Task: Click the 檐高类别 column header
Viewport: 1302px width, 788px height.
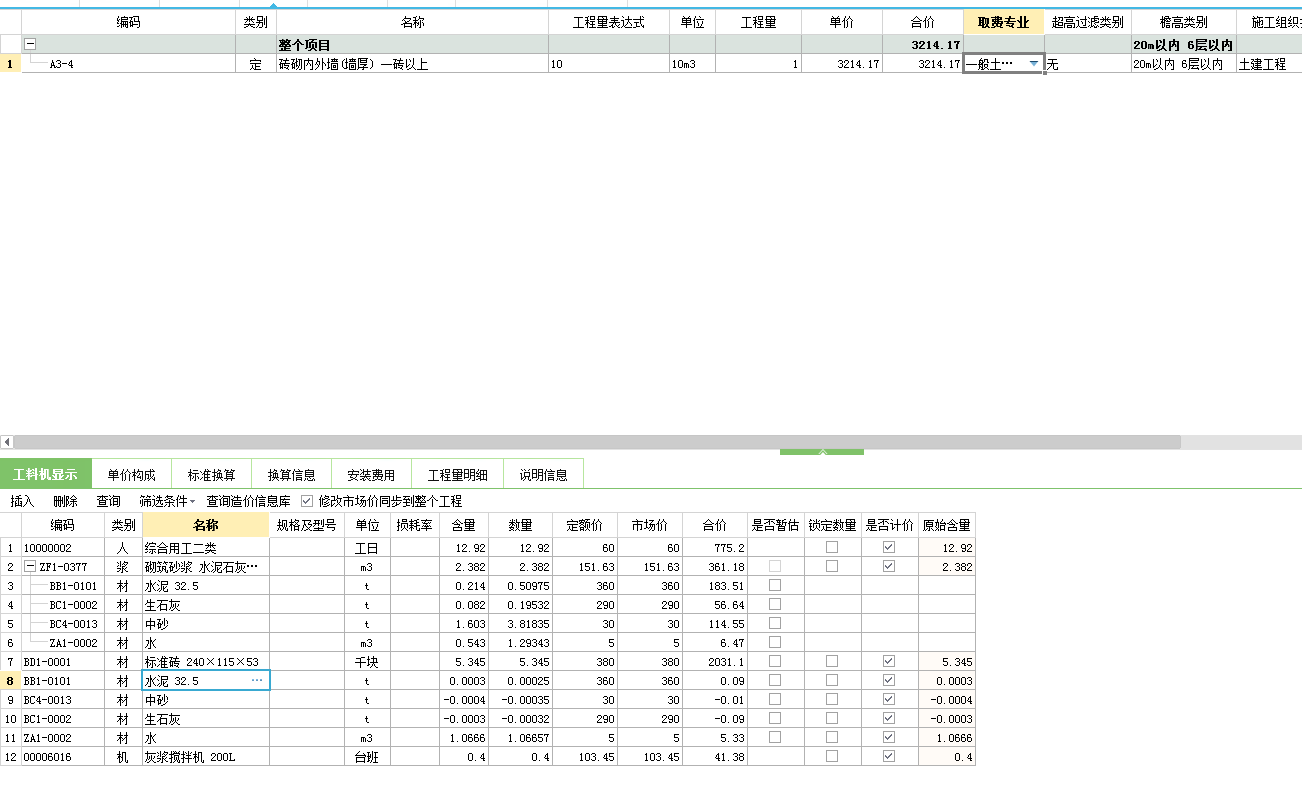Action: coord(1183,22)
